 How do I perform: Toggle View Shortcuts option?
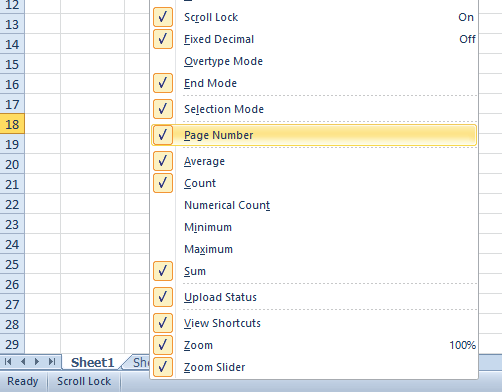click(x=314, y=323)
